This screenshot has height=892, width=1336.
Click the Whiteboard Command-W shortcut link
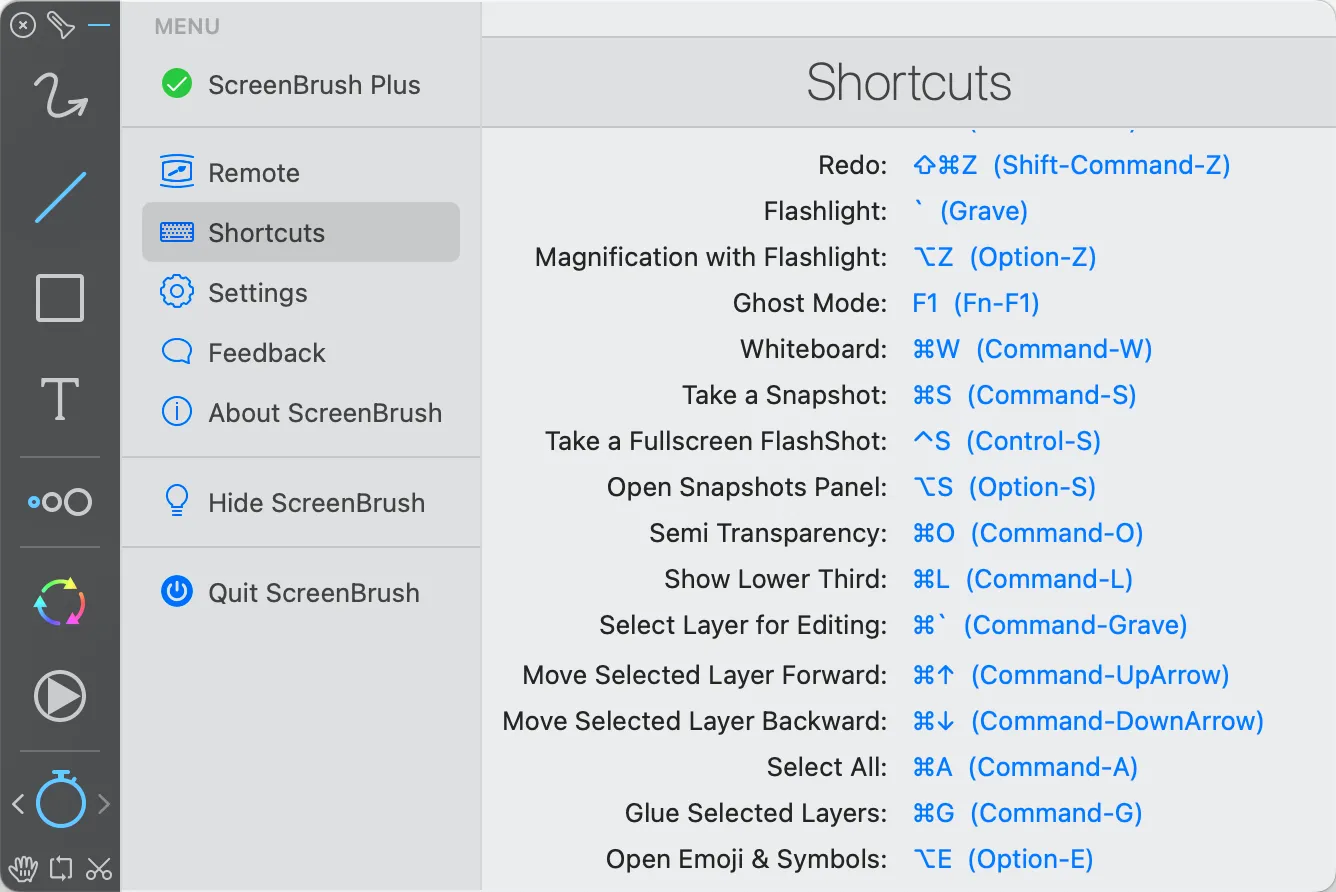(x=1032, y=349)
